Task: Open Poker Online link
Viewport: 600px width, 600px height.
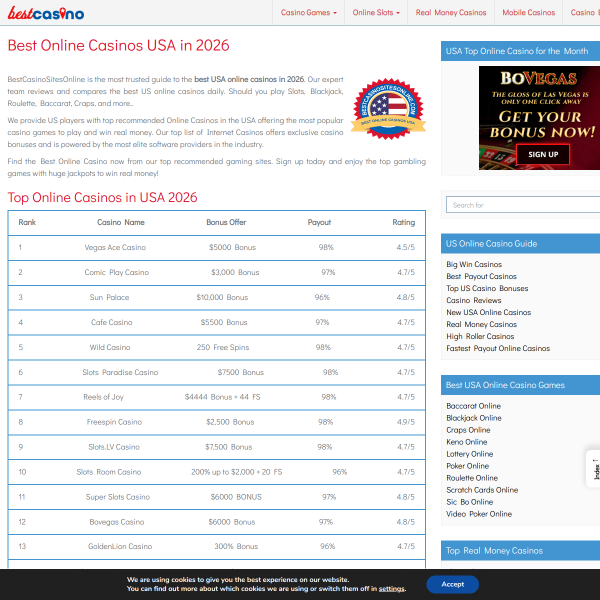Action: pyautogui.click(x=467, y=466)
